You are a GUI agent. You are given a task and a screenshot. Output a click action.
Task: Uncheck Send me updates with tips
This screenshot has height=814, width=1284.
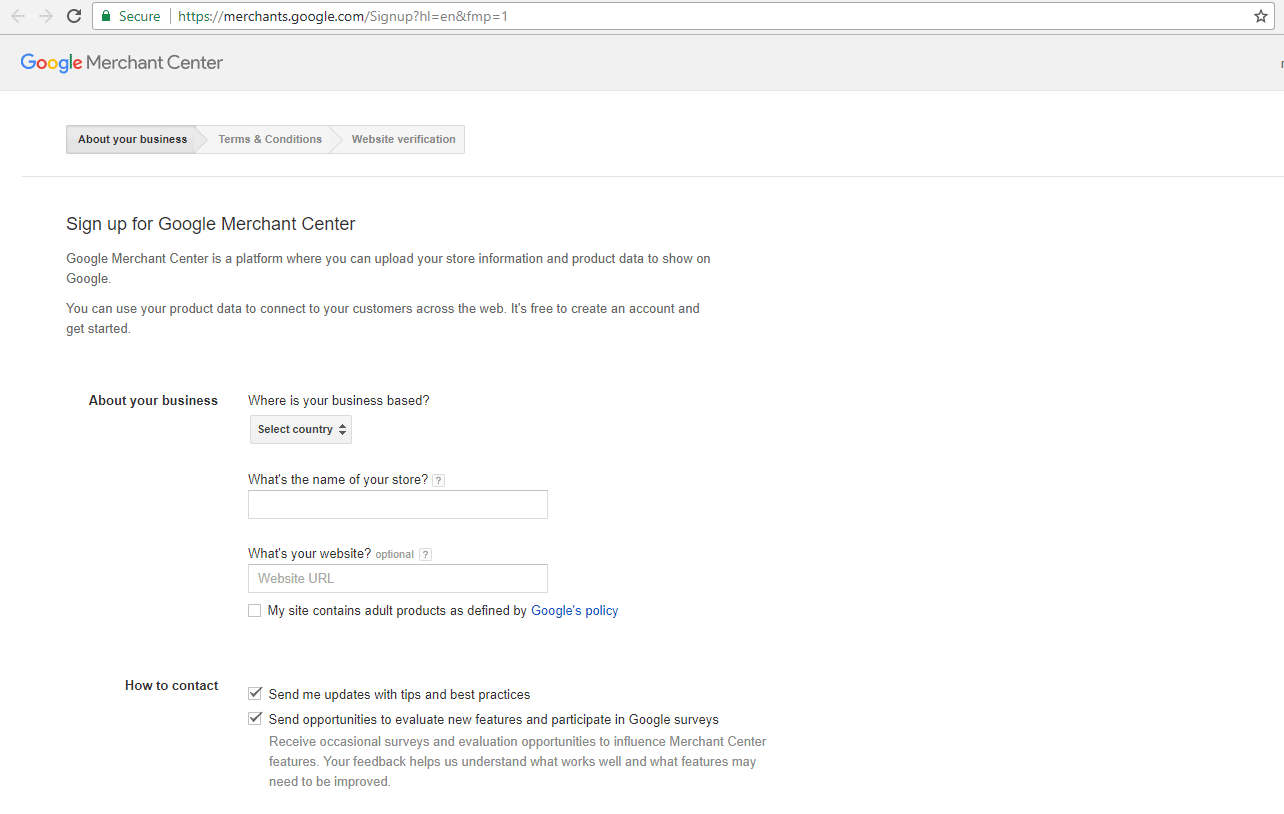(255, 693)
